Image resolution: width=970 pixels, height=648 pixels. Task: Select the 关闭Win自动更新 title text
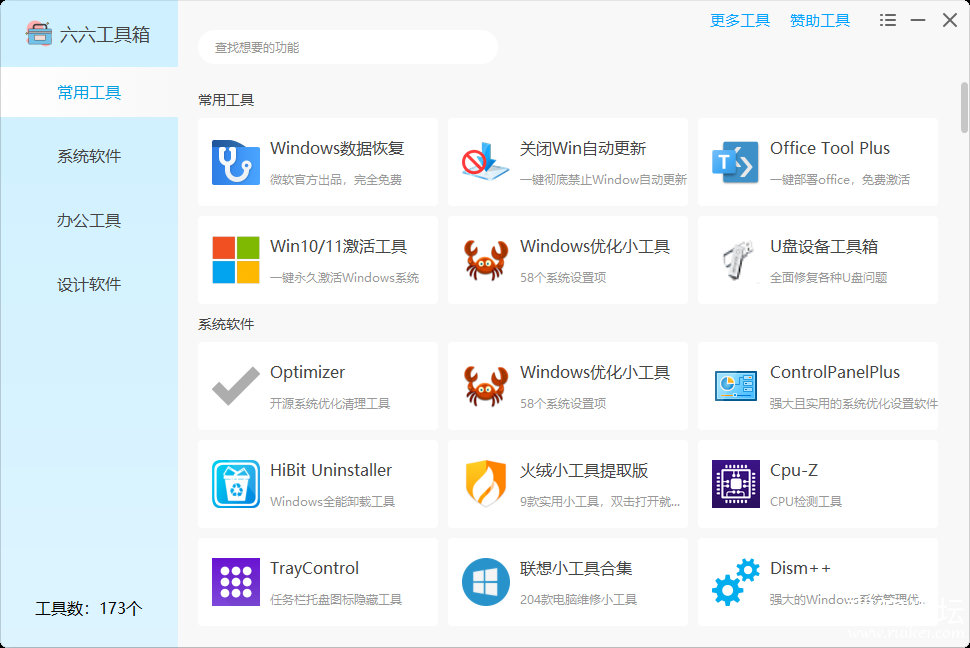coord(583,149)
